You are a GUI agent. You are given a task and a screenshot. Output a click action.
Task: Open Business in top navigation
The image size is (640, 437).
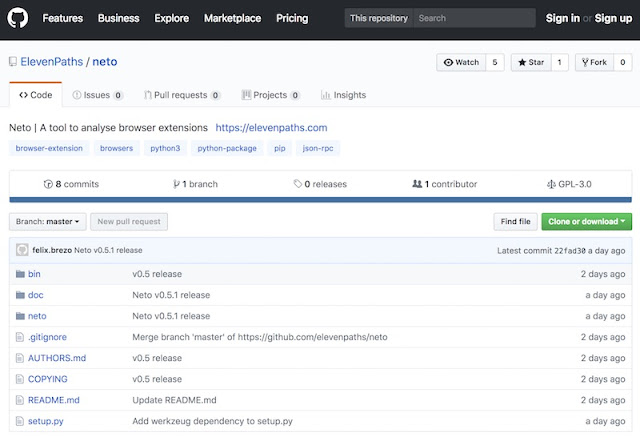point(118,18)
